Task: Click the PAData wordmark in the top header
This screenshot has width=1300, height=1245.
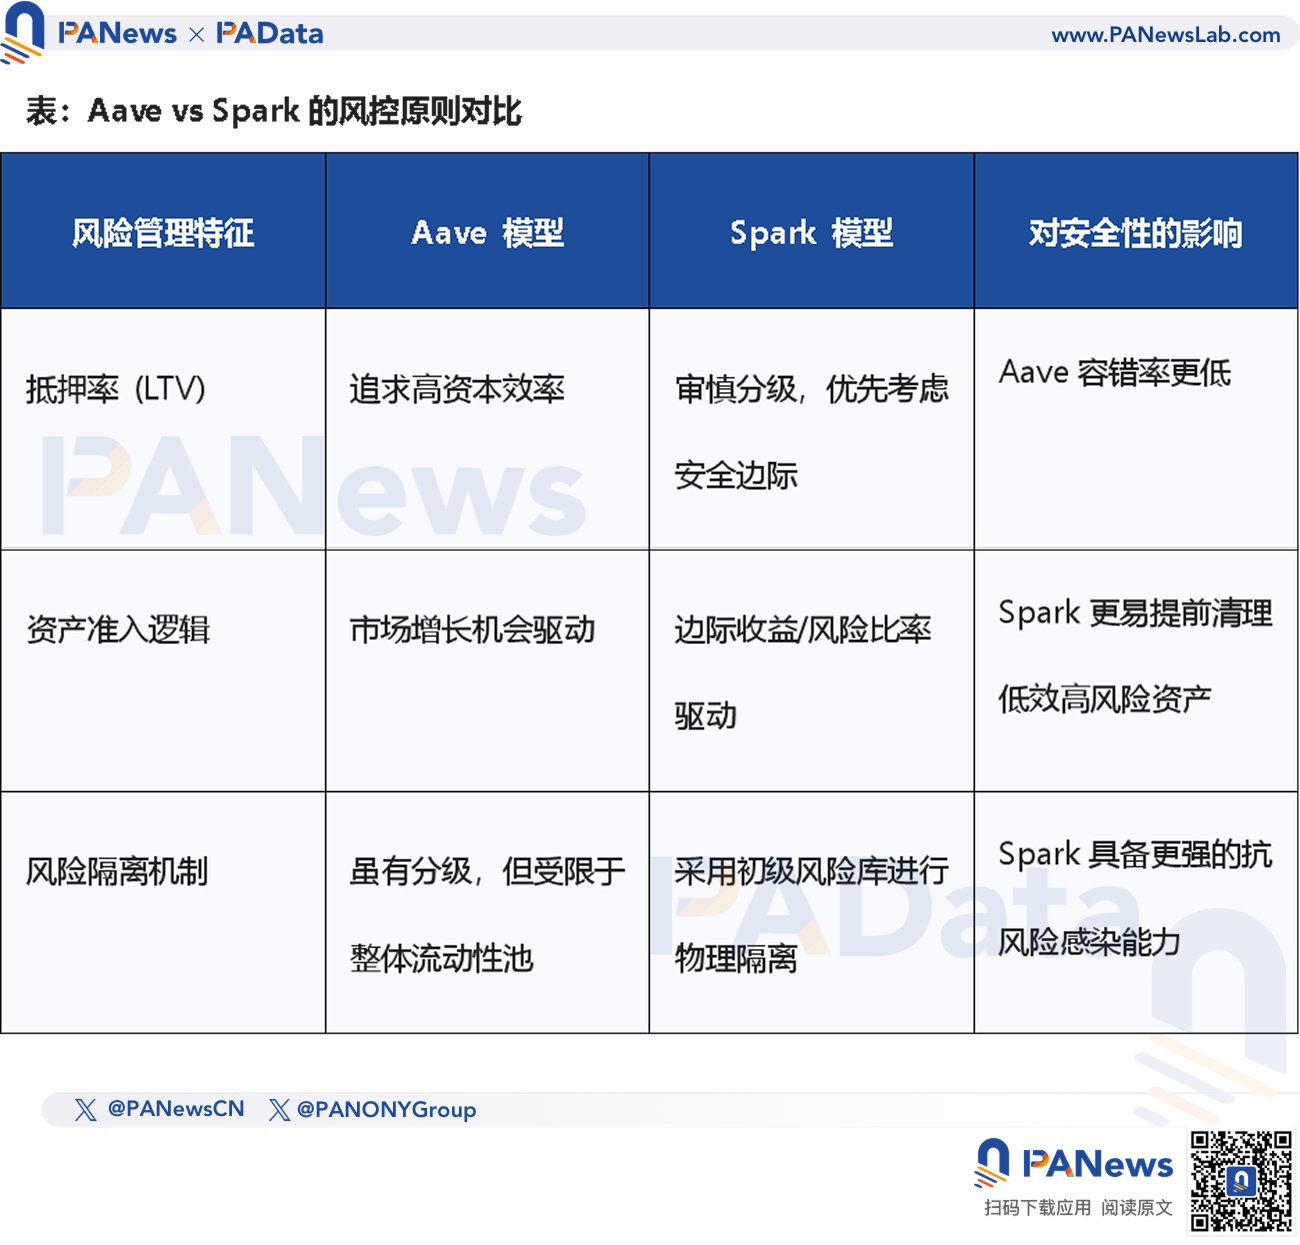Action: click(270, 34)
